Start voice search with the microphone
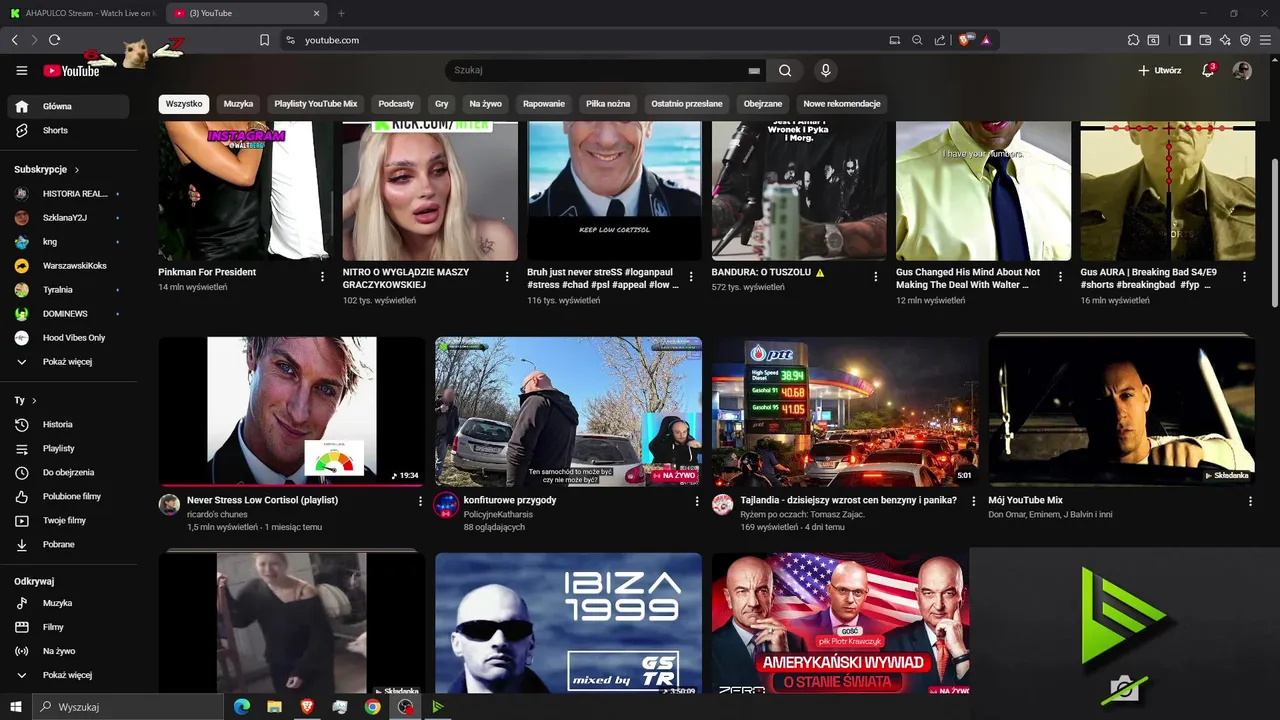1280x720 pixels. pyautogui.click(x=825, y=71)
